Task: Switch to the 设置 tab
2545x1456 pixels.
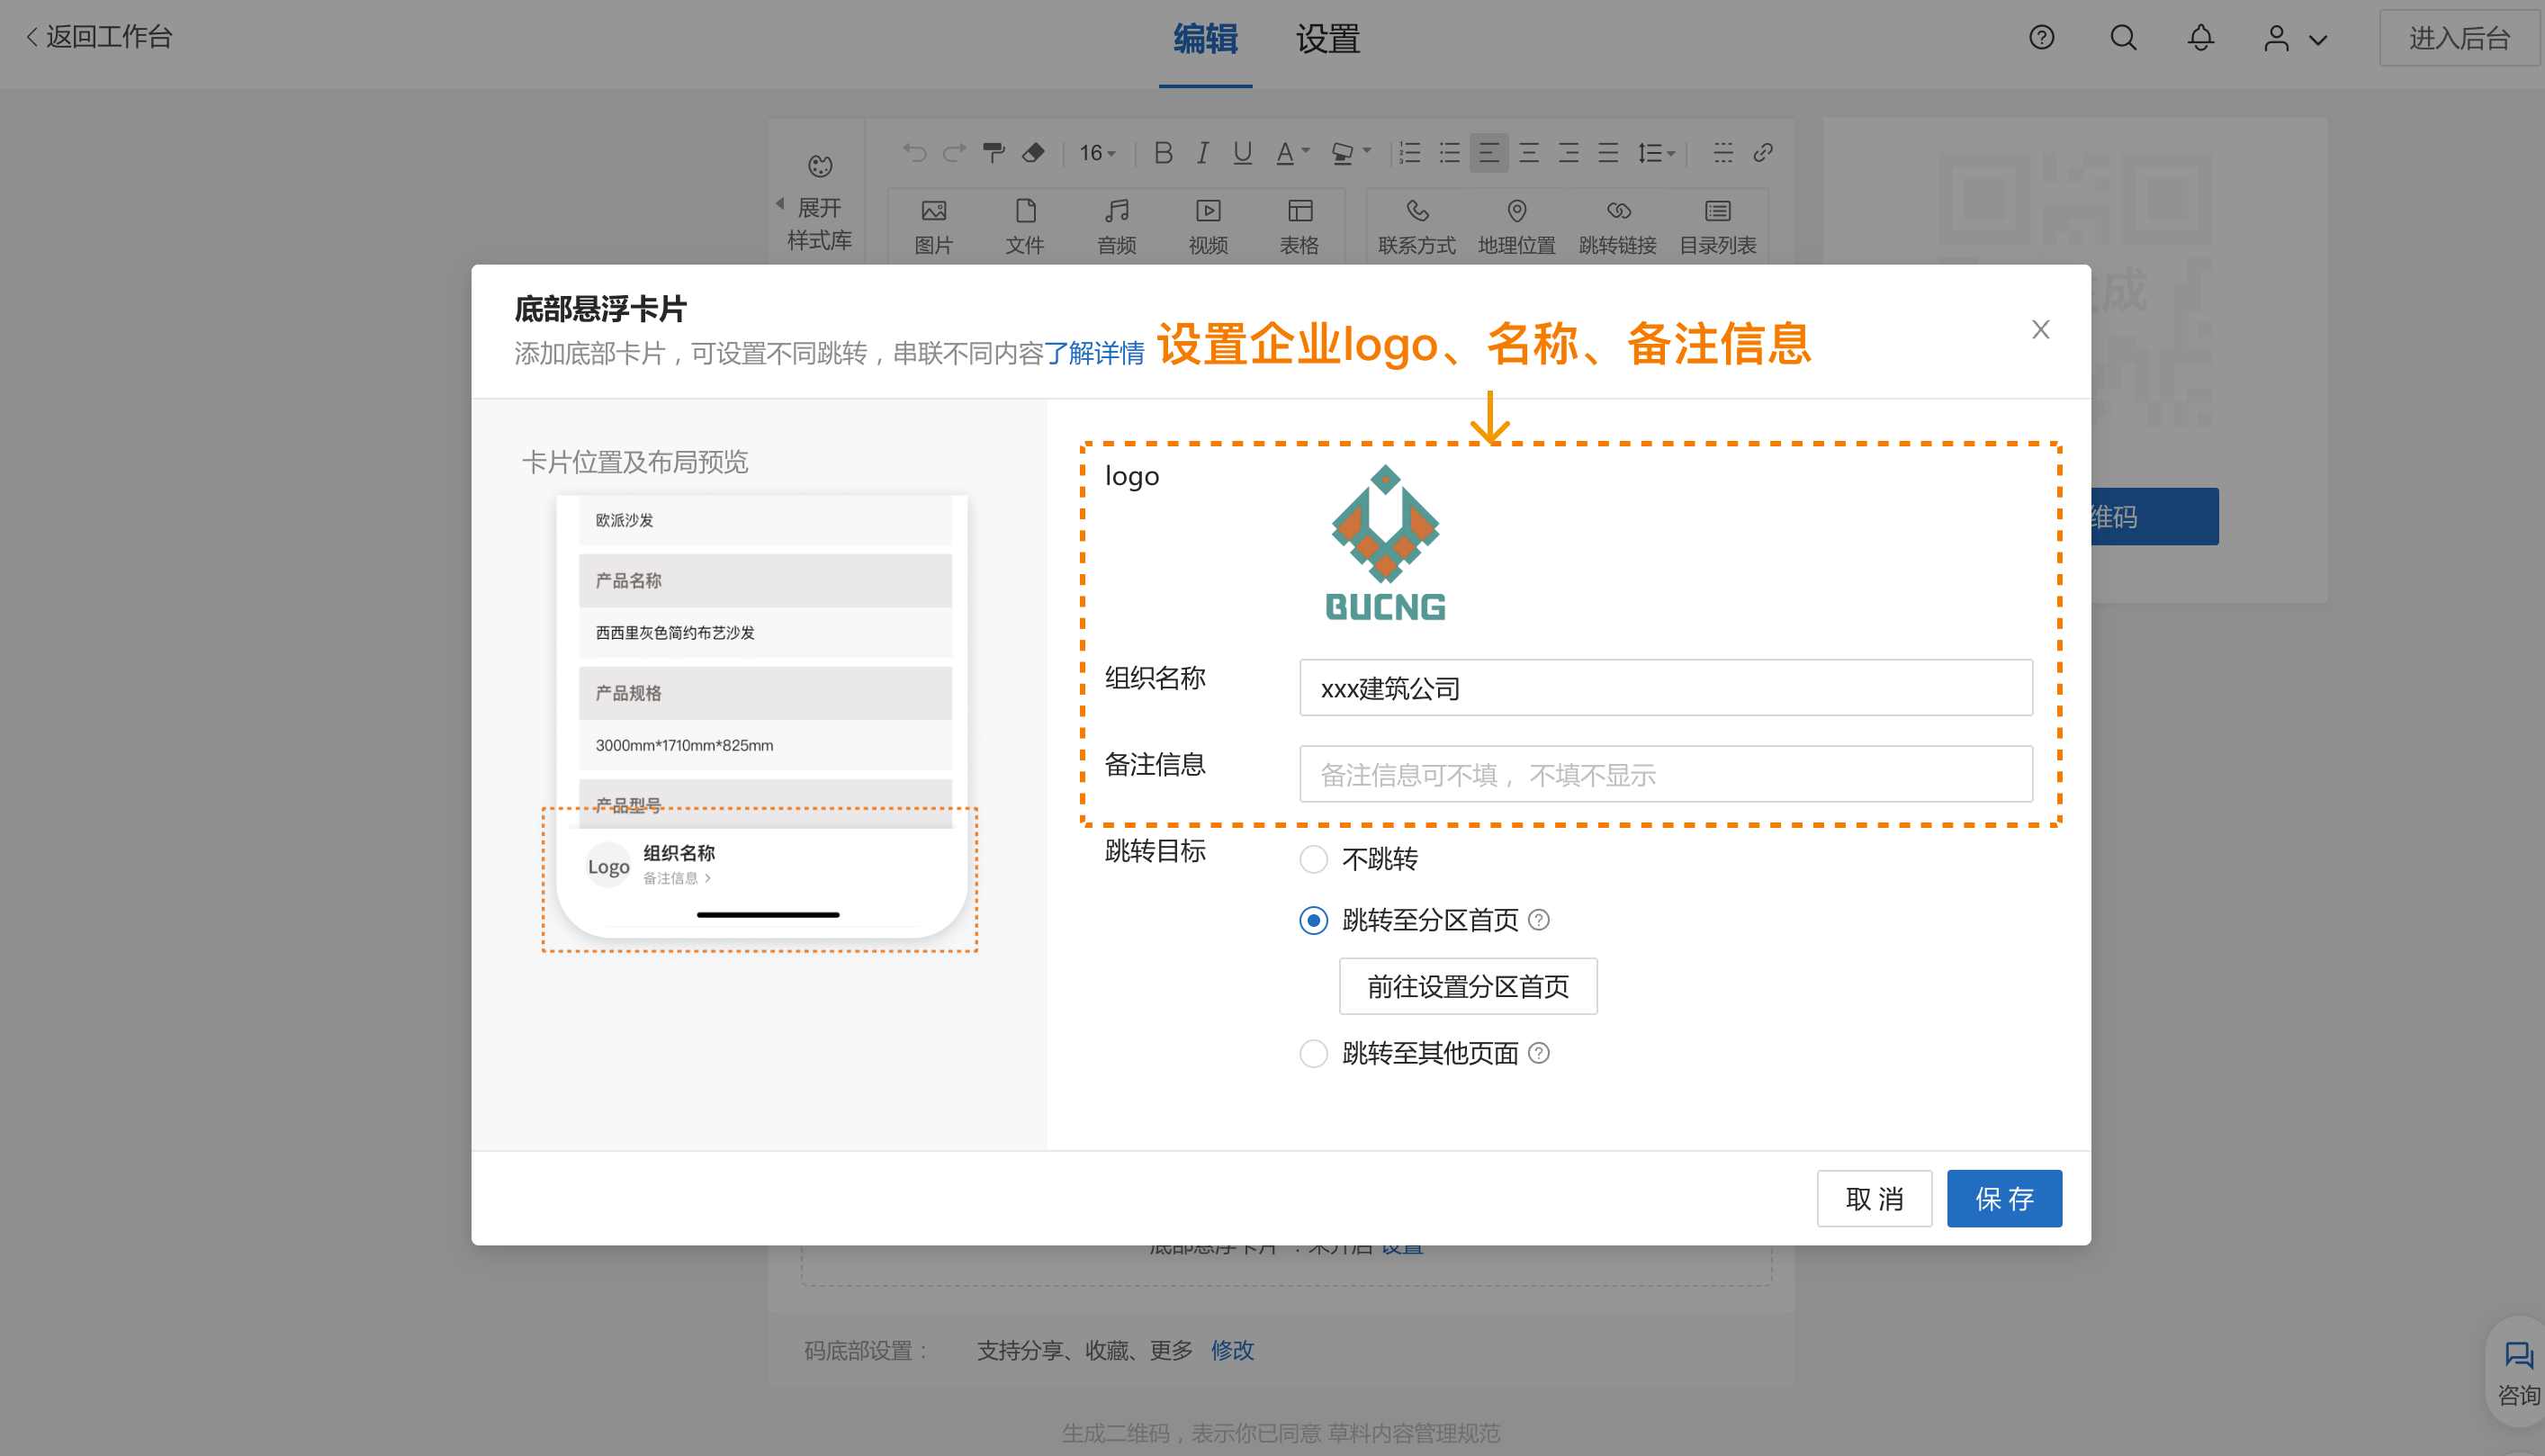Action: (1328, 39)
